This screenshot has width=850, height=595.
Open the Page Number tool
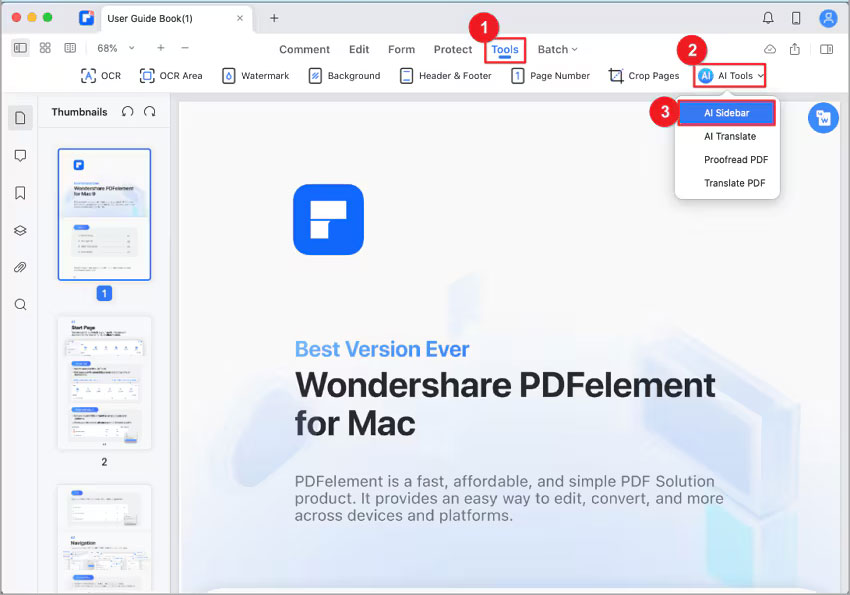pyautogui.click(x=550, y=76)
